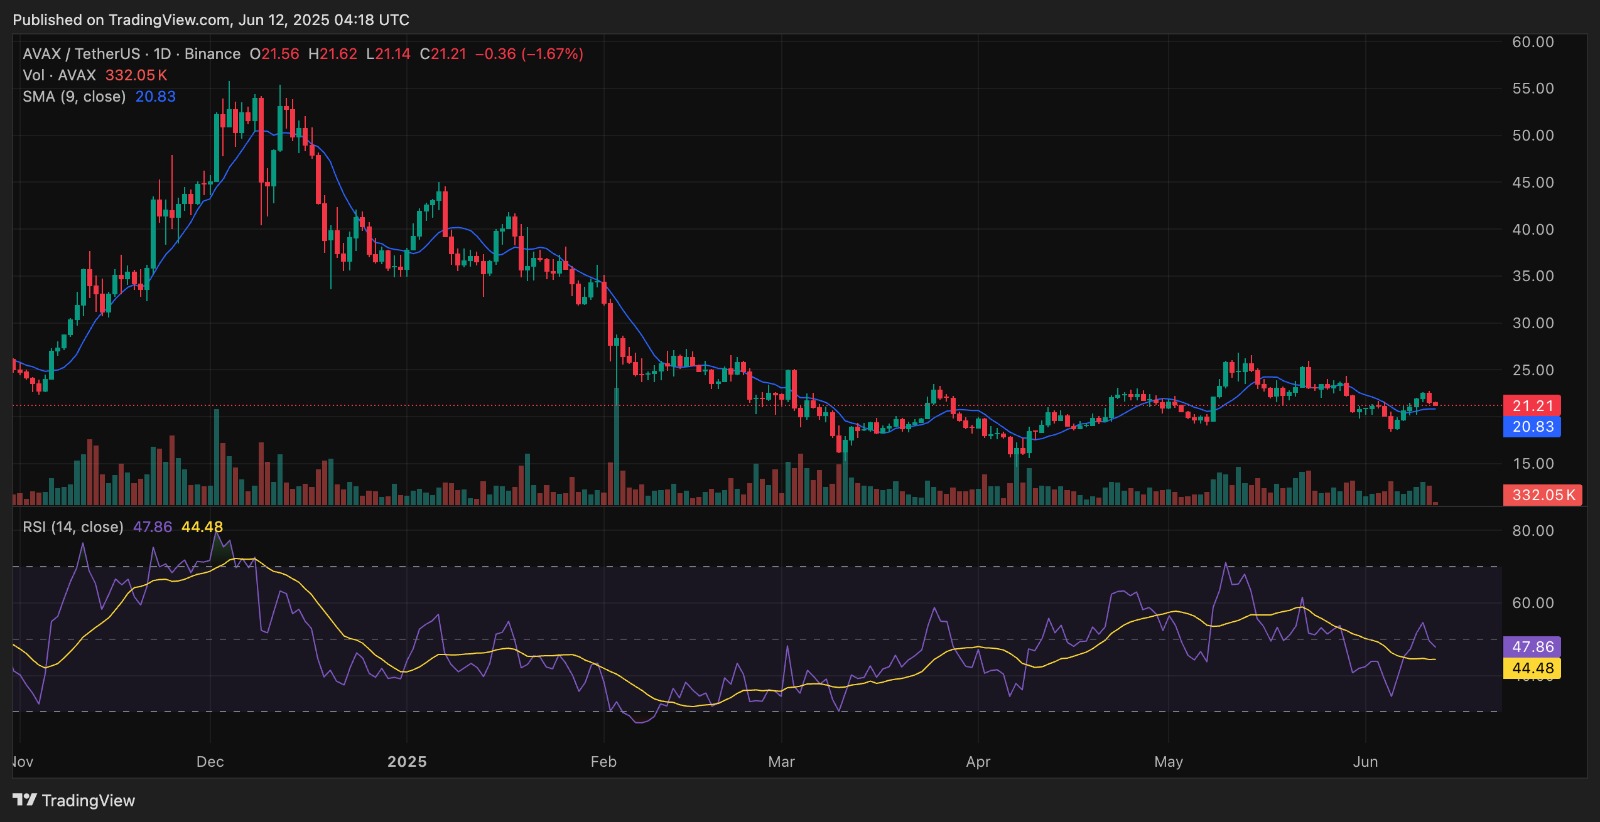Select the Vol · AVAX indicator legend
The image size is (1600, 822).
tap(59, 75)
